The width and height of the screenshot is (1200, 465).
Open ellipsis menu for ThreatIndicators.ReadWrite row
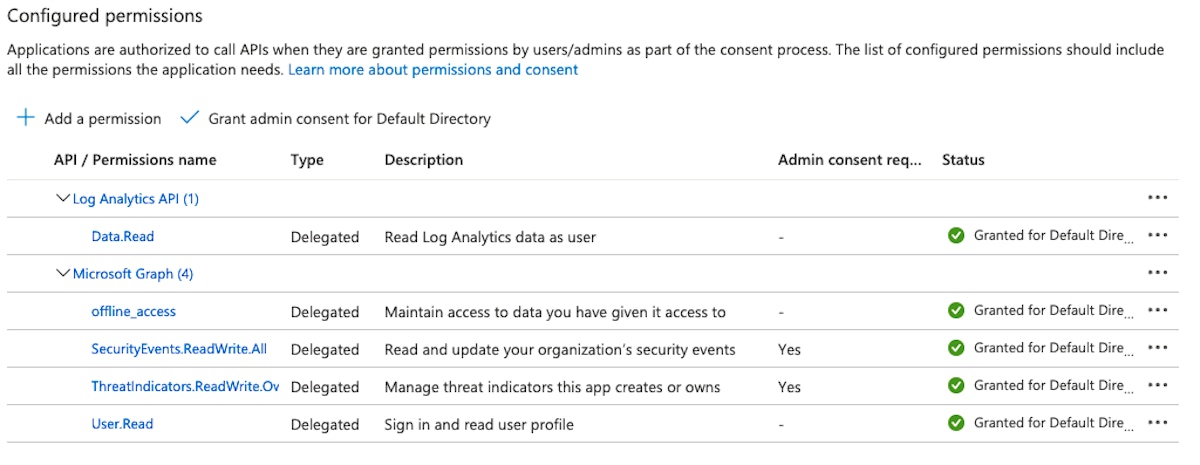[1158, 386]
